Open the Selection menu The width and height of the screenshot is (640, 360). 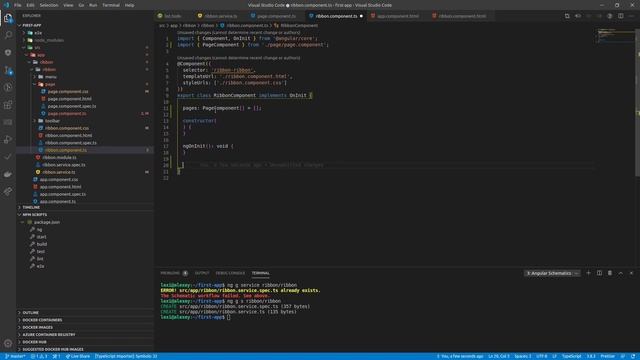(49, 5)
